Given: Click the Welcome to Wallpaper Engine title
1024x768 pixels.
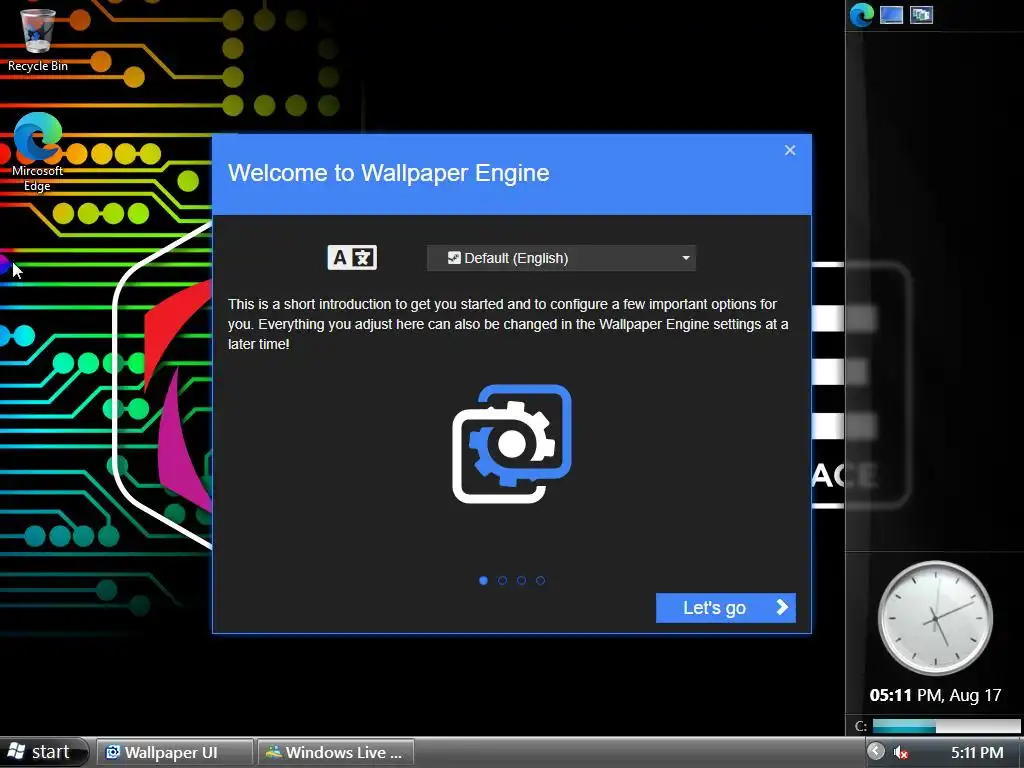Looking at the screenshot, I should (x=389, y=173).
